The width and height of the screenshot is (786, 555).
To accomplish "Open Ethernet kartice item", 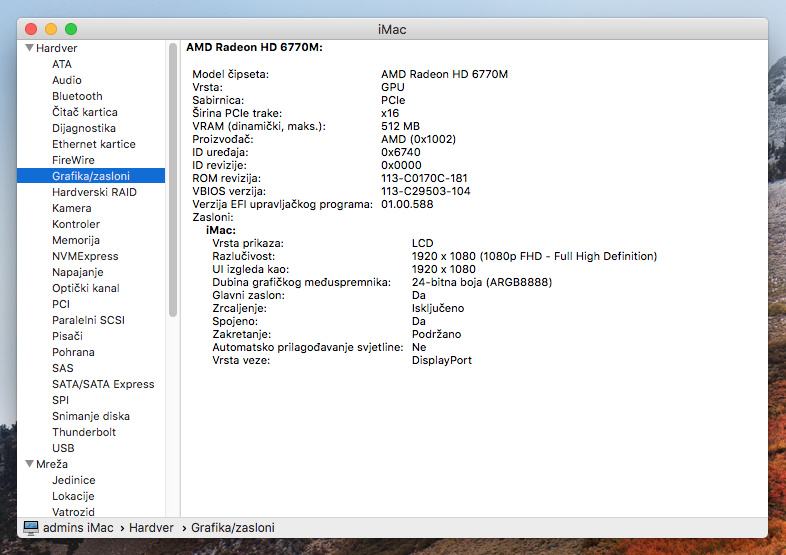I will click(93, 144).
